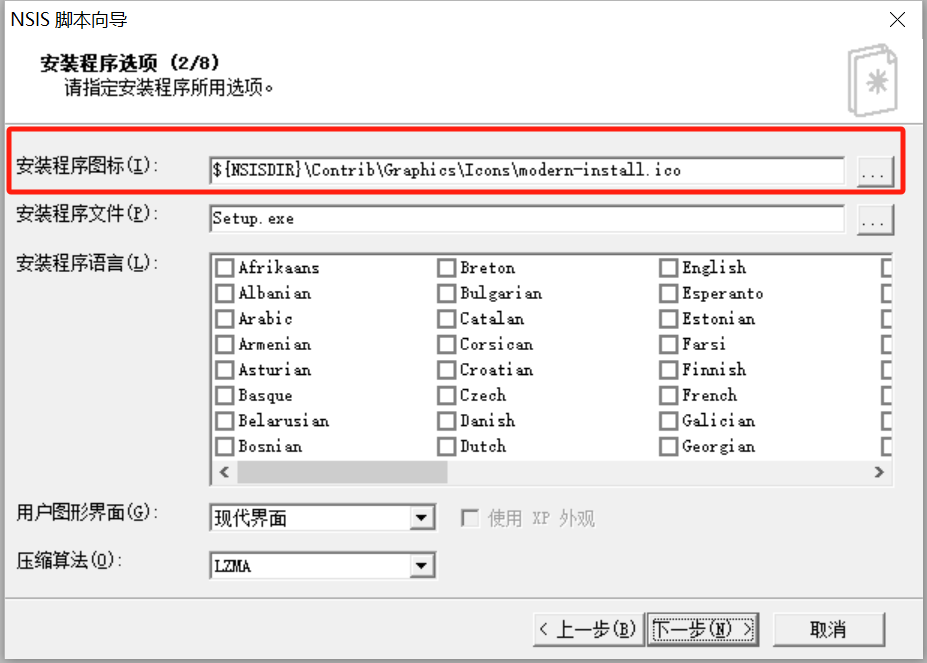The height and width of the screenshot is (663, 927).
Task: Browse for the installer output file
Action: 874,219
